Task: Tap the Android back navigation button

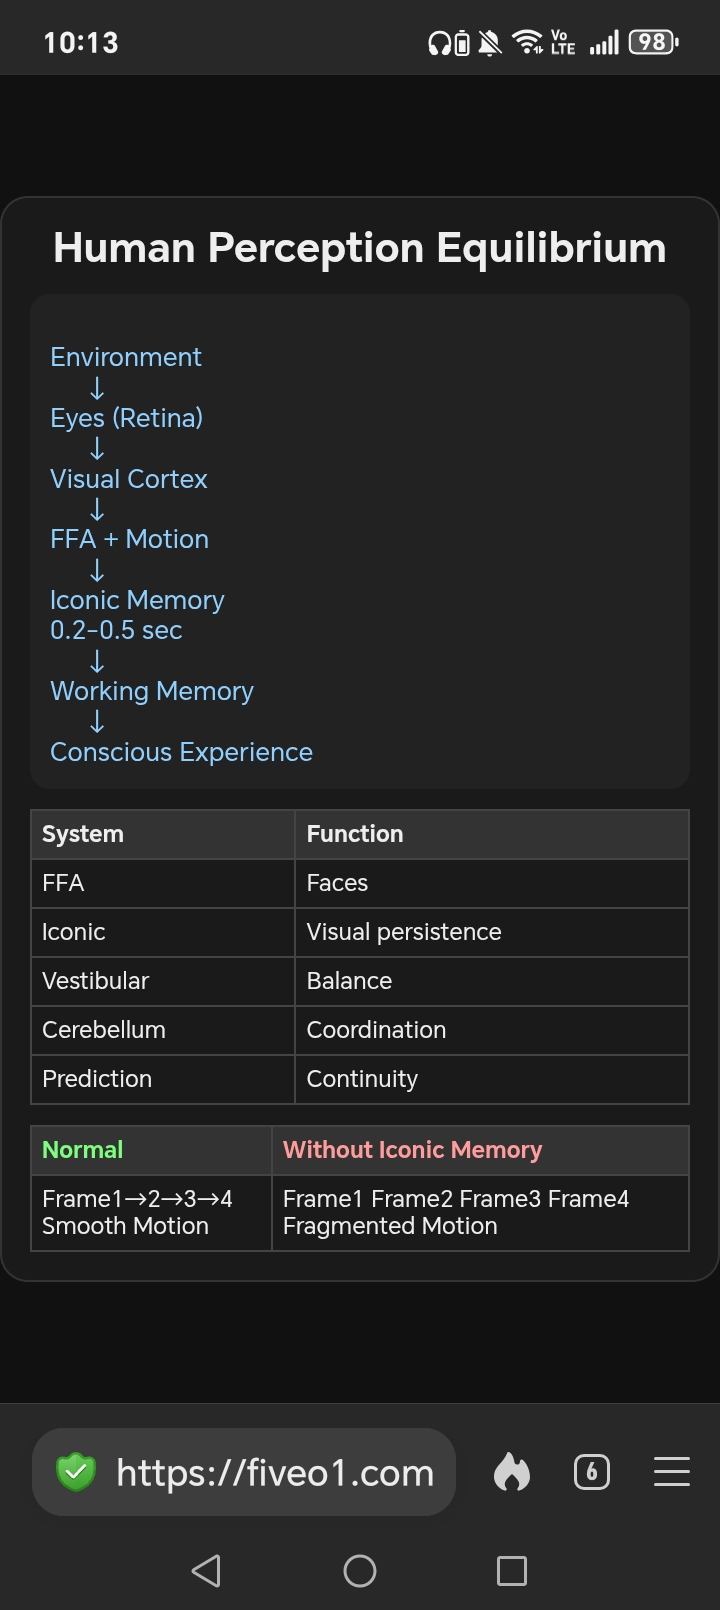Action: tap(206, 1570)
